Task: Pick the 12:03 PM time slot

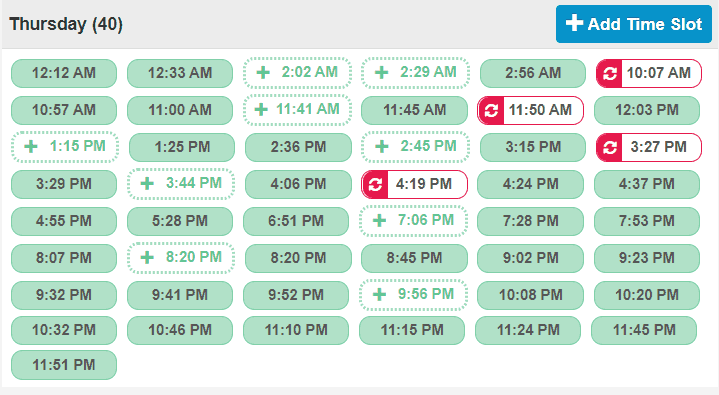Action: tap(647, 110)
